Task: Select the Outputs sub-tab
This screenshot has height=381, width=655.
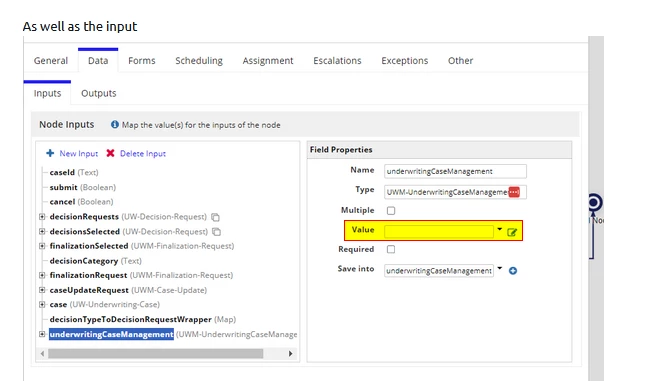Action: point(99,93)
